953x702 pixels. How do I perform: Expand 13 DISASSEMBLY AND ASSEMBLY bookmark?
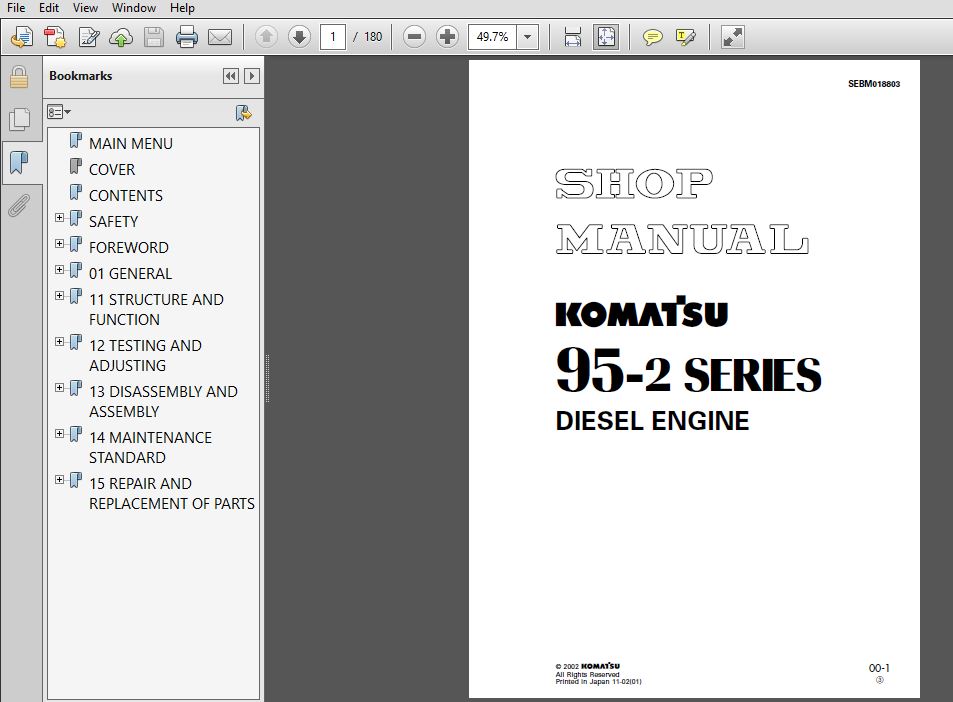coord(59,388)
